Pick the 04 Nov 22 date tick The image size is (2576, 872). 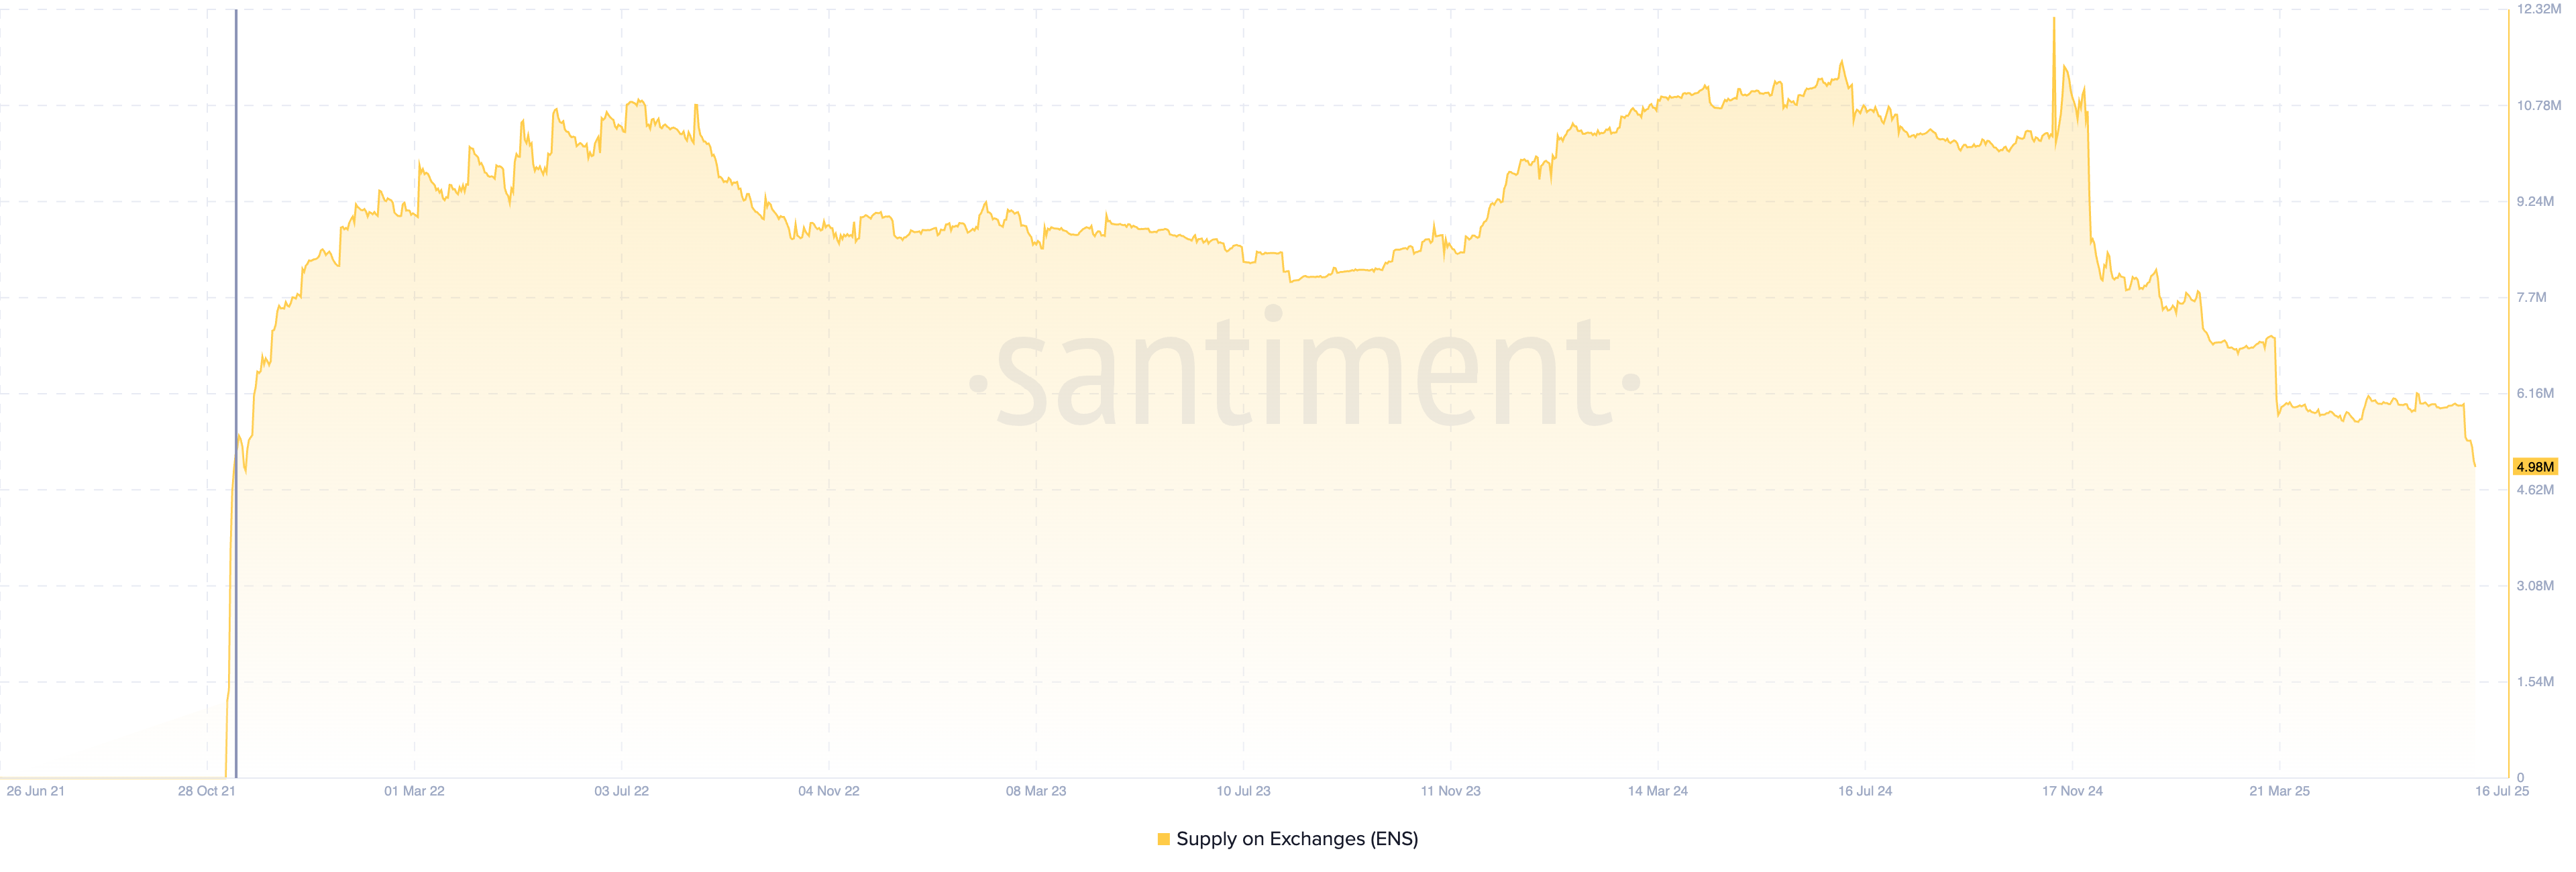pos(828,791)
